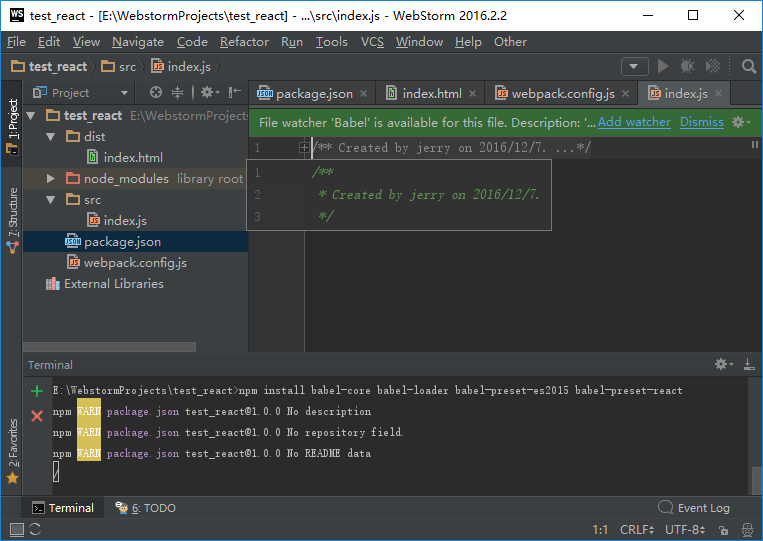The height and width of the screenshot is (541, 763).
Task: Click Collapse All icon in Project panel
Action: (178, 92)
